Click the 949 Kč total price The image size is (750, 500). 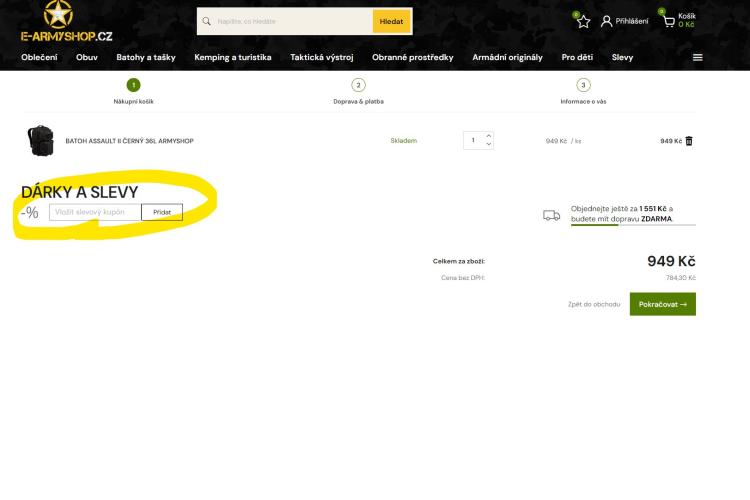coord(671,261)
